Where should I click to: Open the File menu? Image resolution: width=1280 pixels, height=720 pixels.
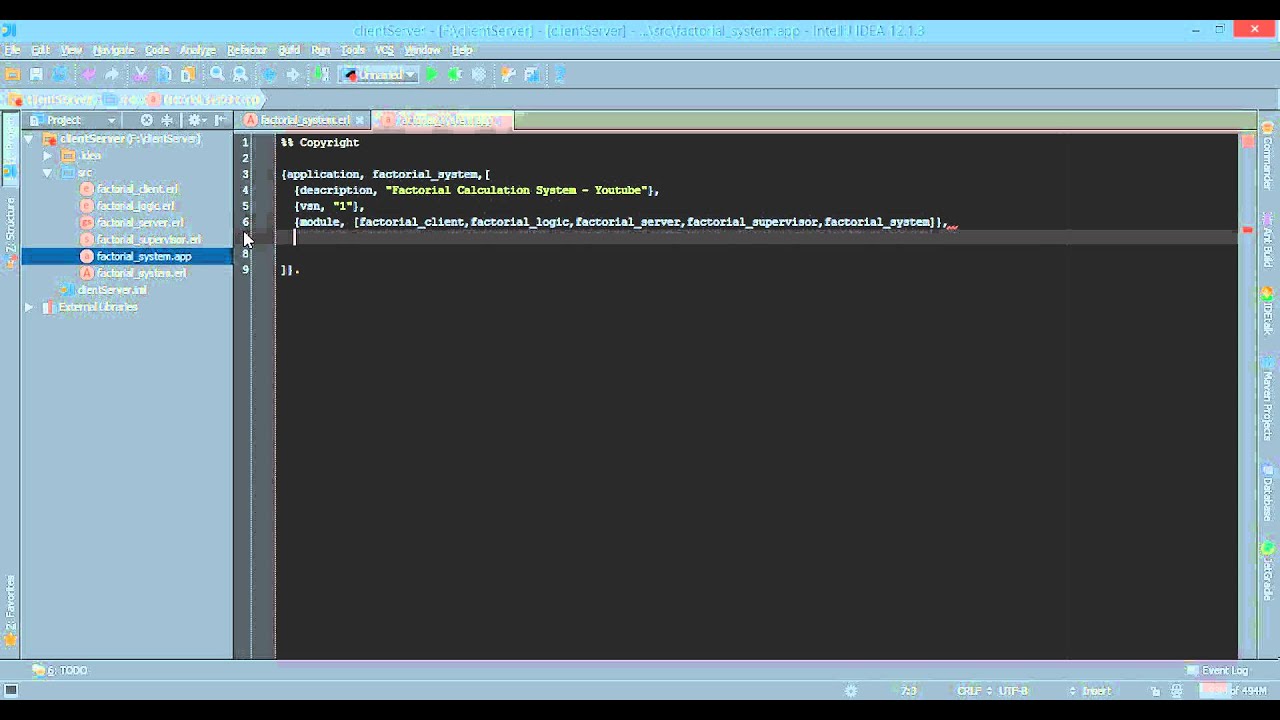(x=12, y=50)
